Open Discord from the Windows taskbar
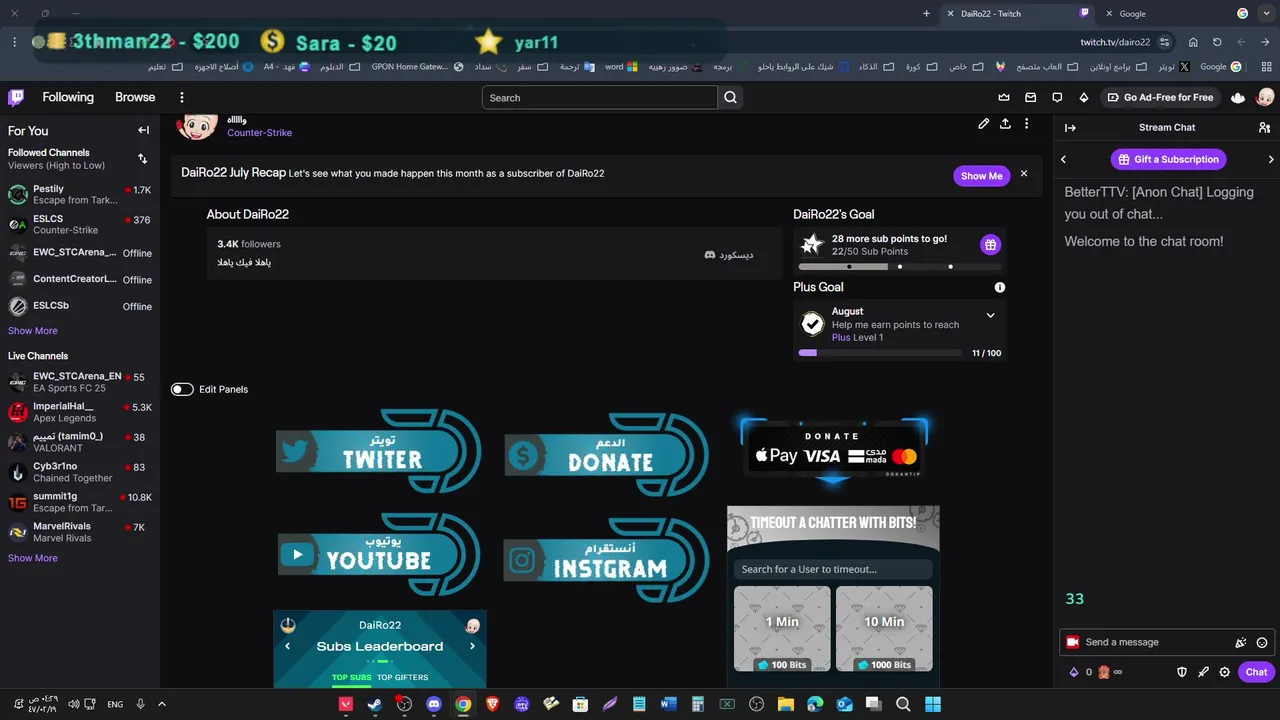Viewport: 1280px width, 720px height. pos(434,704)
